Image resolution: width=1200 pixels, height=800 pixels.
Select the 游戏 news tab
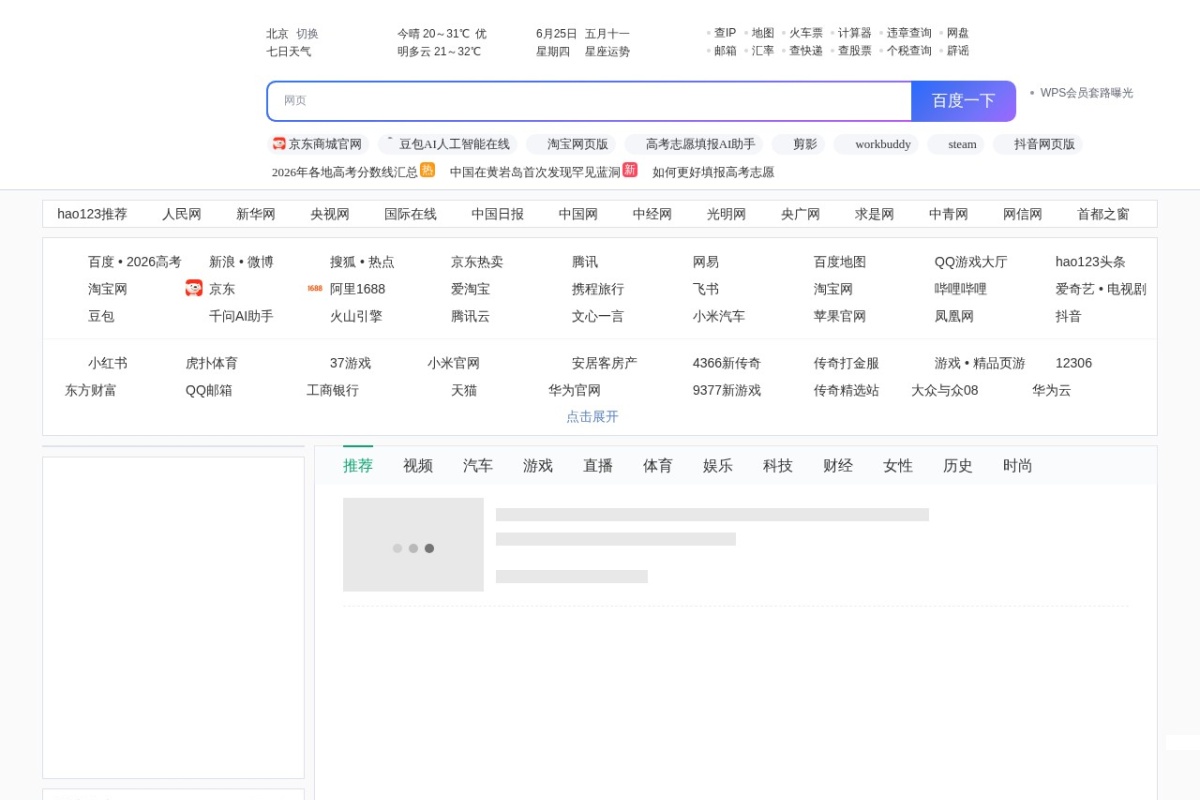click(538, 465)
